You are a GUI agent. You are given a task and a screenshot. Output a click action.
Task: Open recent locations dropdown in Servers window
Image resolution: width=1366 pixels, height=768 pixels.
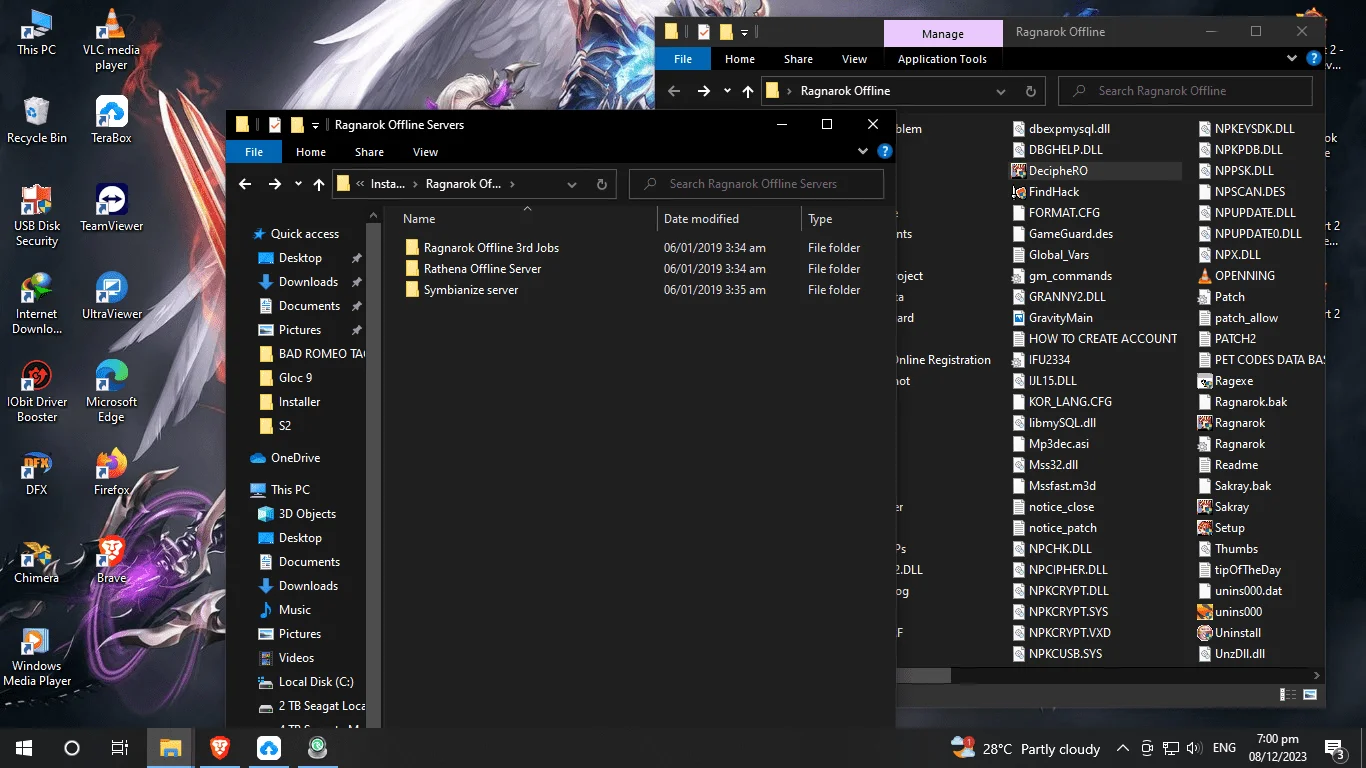coord(298,184)
